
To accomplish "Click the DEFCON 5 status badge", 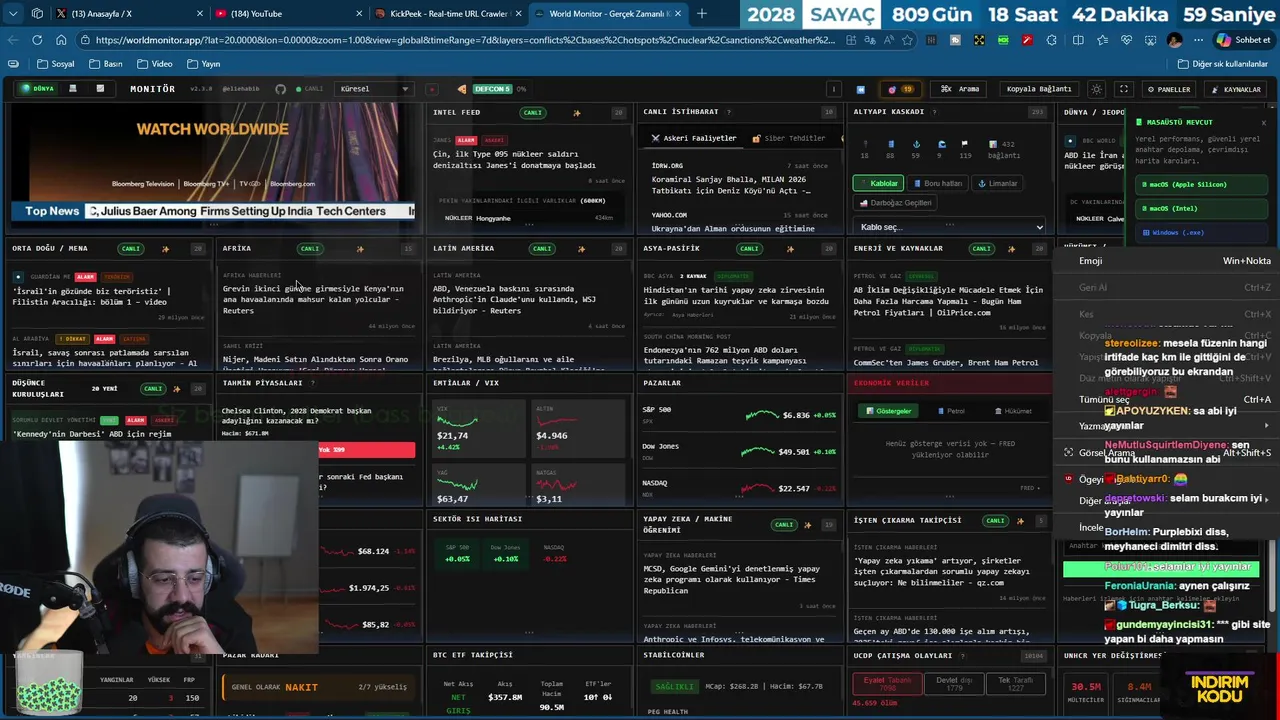I will click(x=491, y=89).
